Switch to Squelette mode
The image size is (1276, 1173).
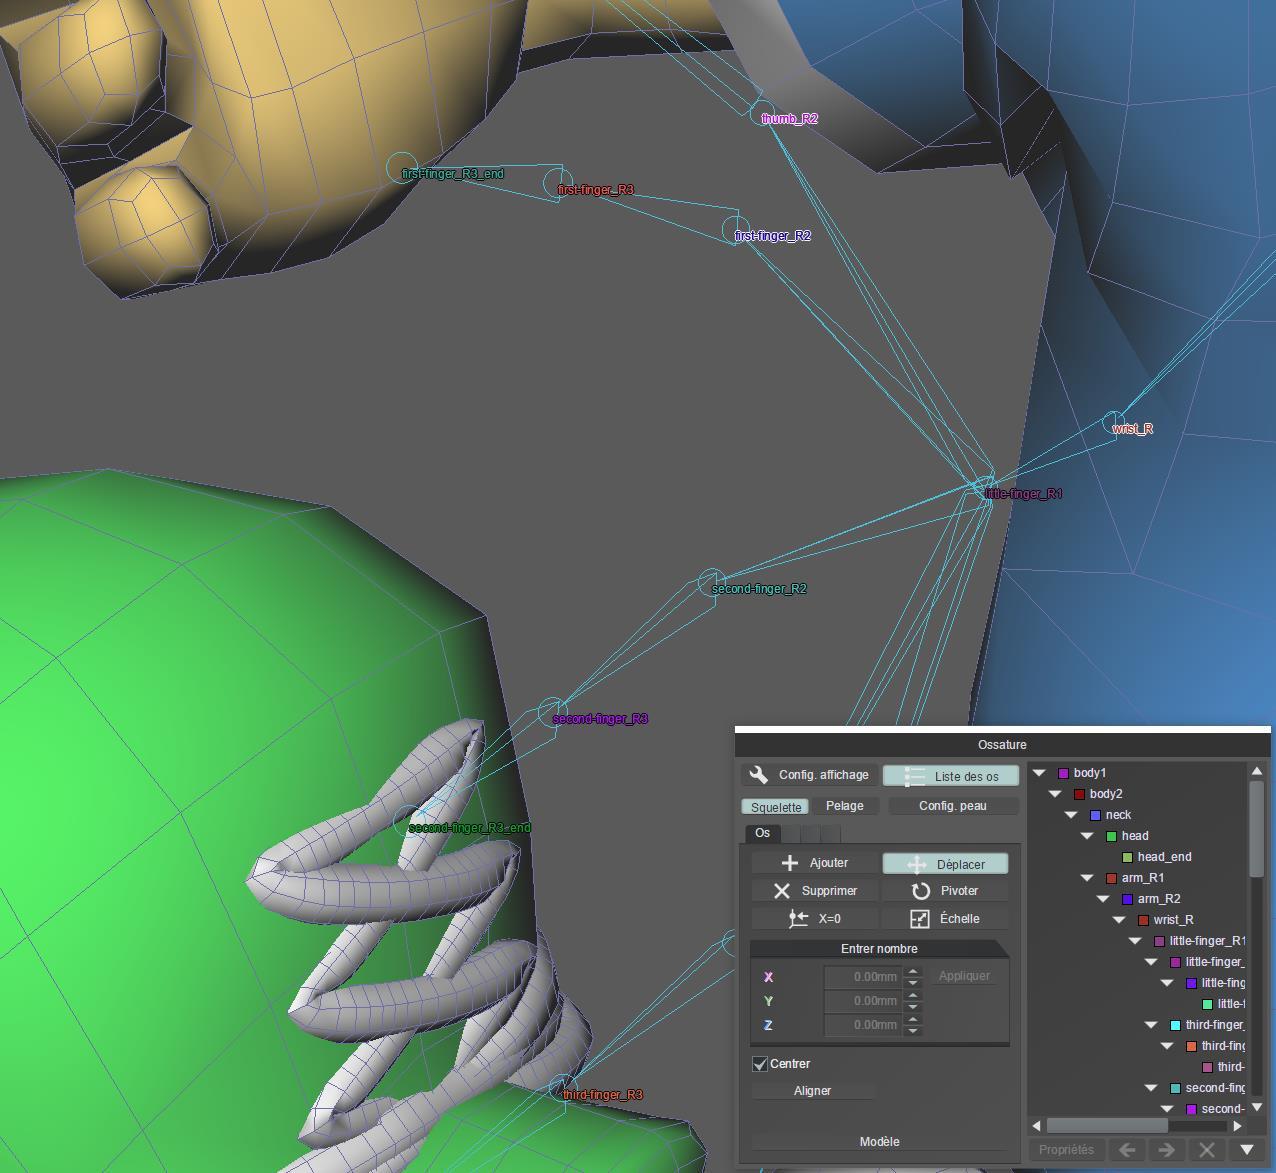click(x=776, y=807)
